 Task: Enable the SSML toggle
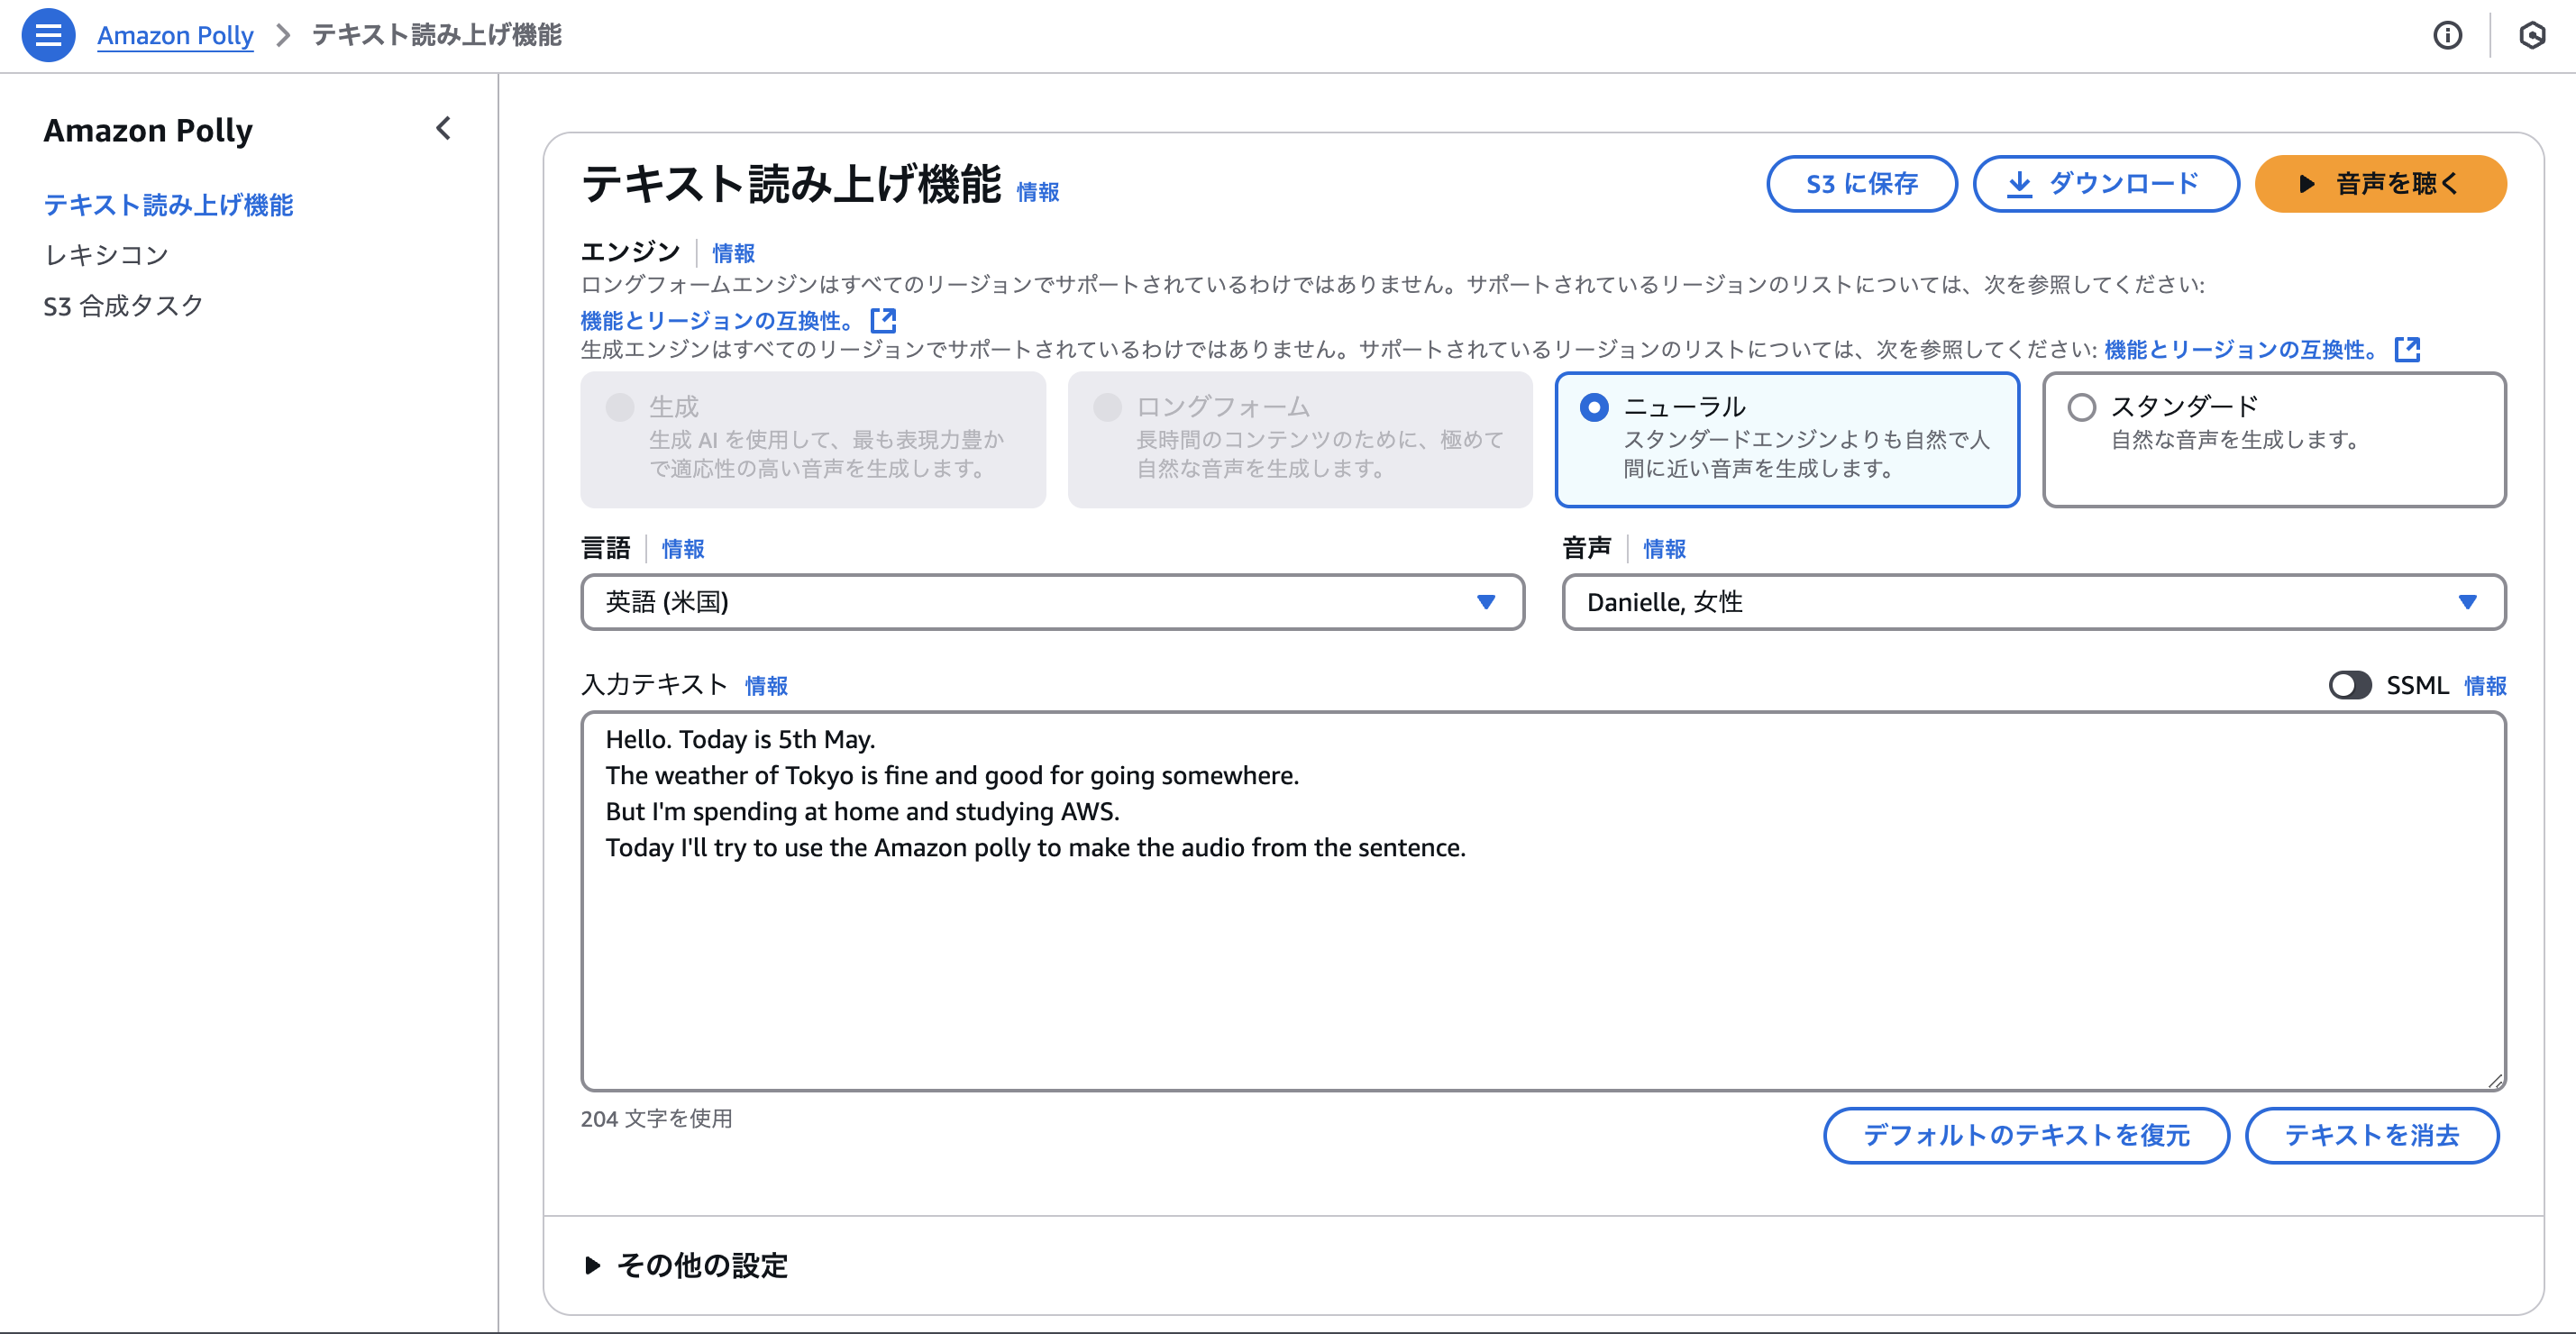point(2351,685)
